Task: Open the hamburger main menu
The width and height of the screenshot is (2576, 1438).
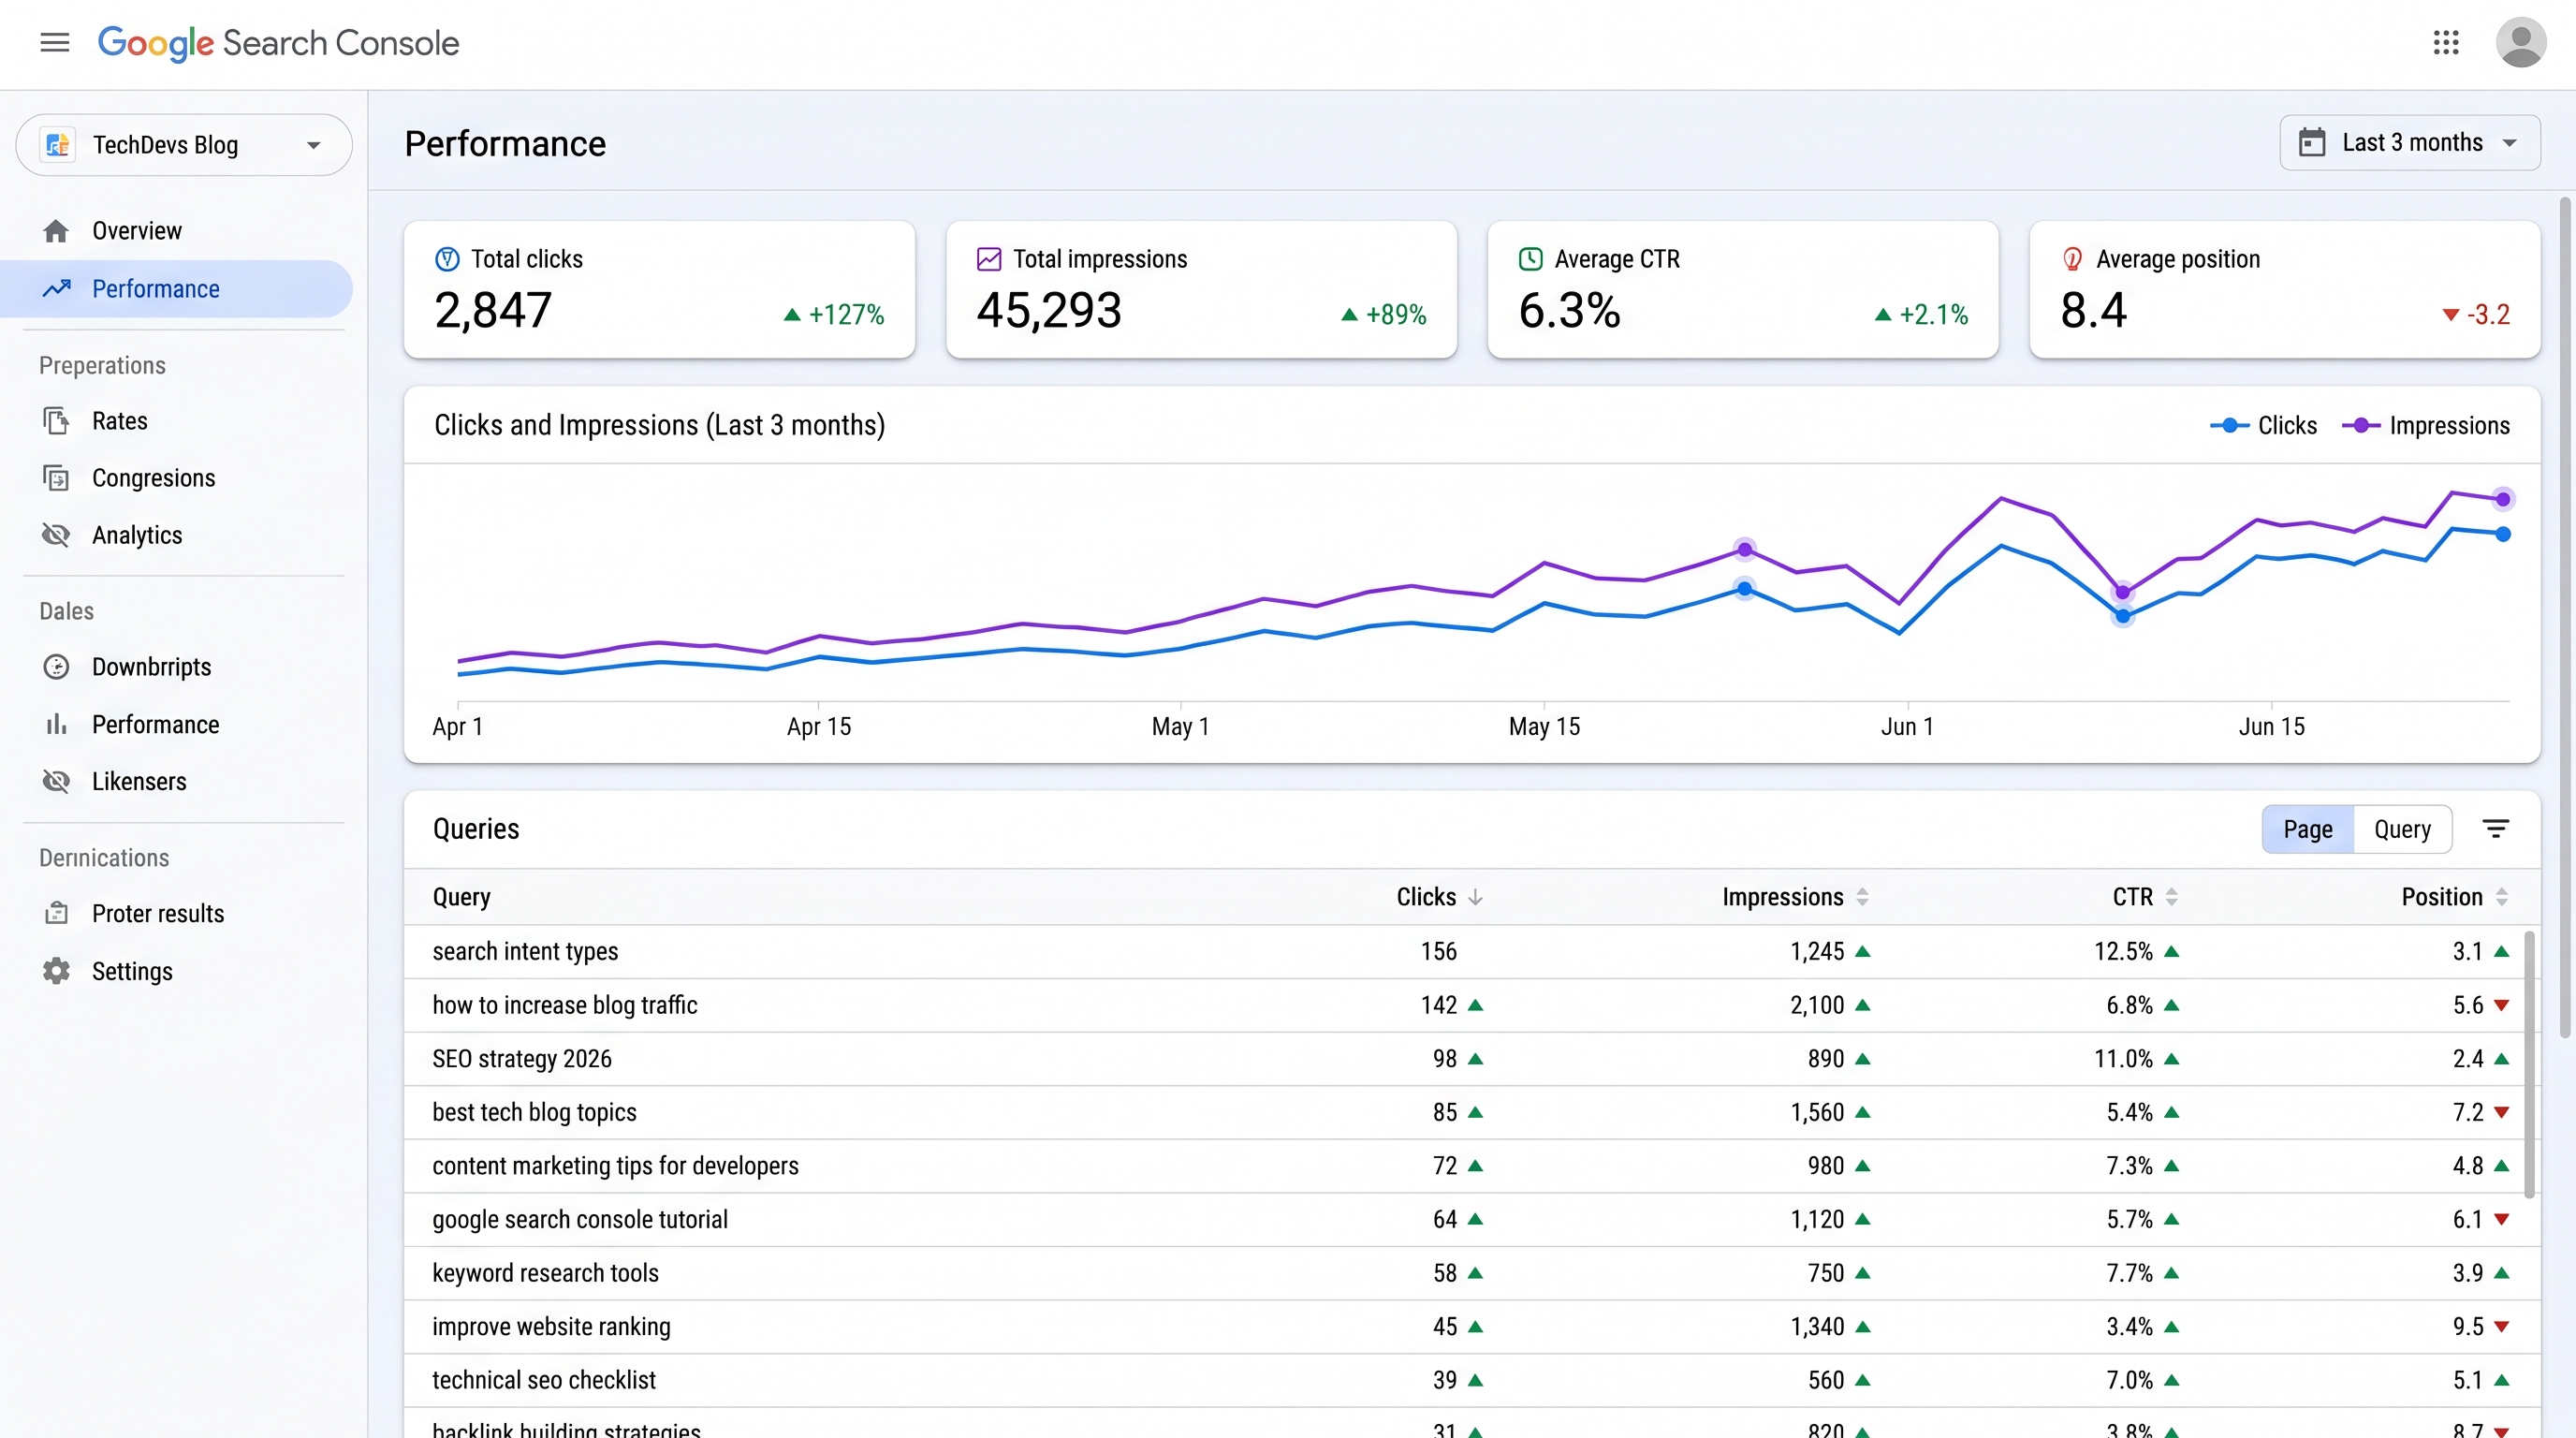Action: click(55, 42)
